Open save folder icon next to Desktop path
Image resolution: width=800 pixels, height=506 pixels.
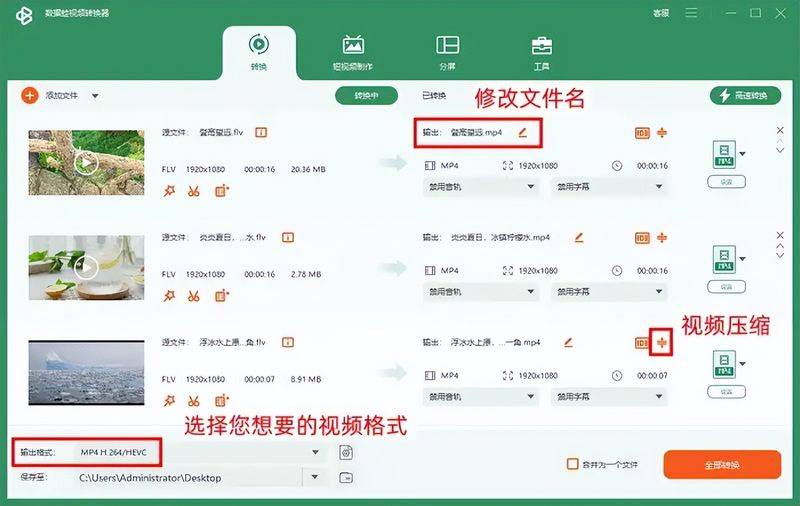tap(346, 478)
